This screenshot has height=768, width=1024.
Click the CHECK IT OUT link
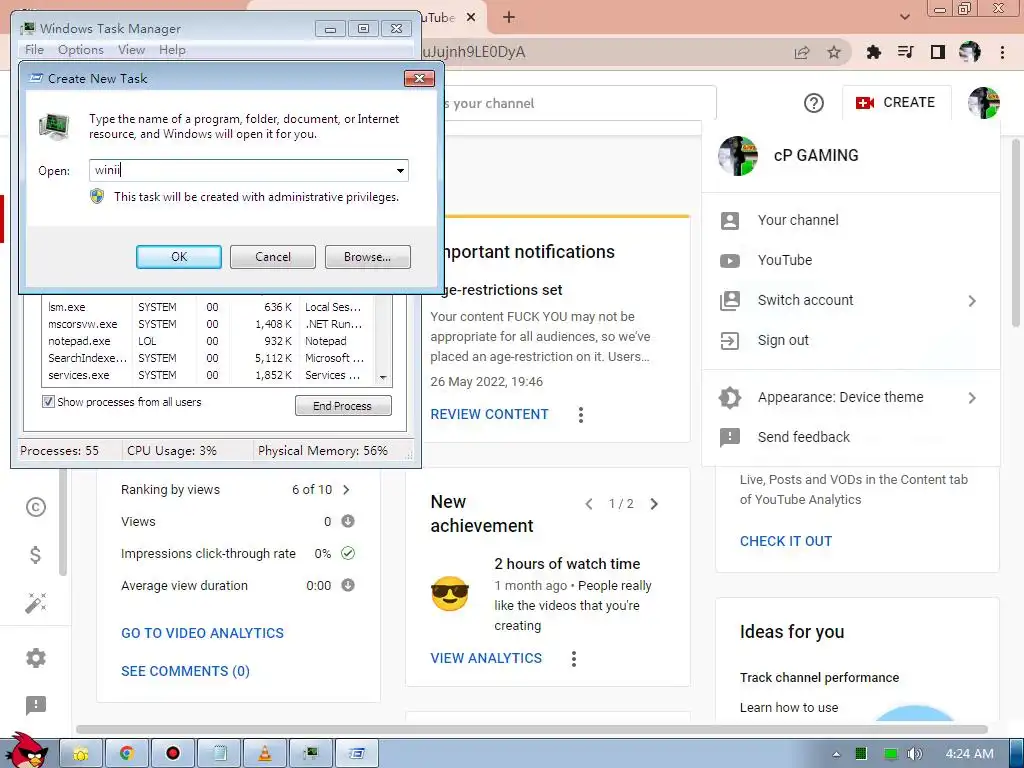(x=786, y=541)
